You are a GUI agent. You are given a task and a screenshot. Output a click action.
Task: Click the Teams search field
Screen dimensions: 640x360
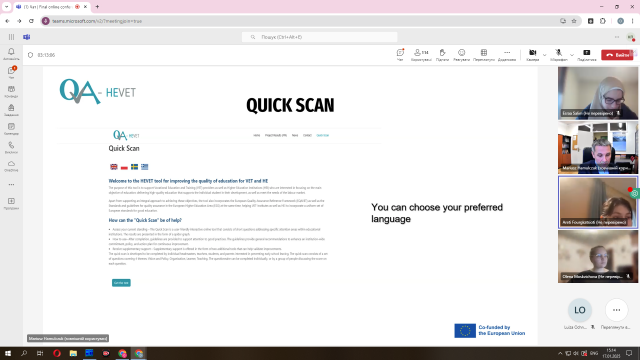tap(320, 37)
